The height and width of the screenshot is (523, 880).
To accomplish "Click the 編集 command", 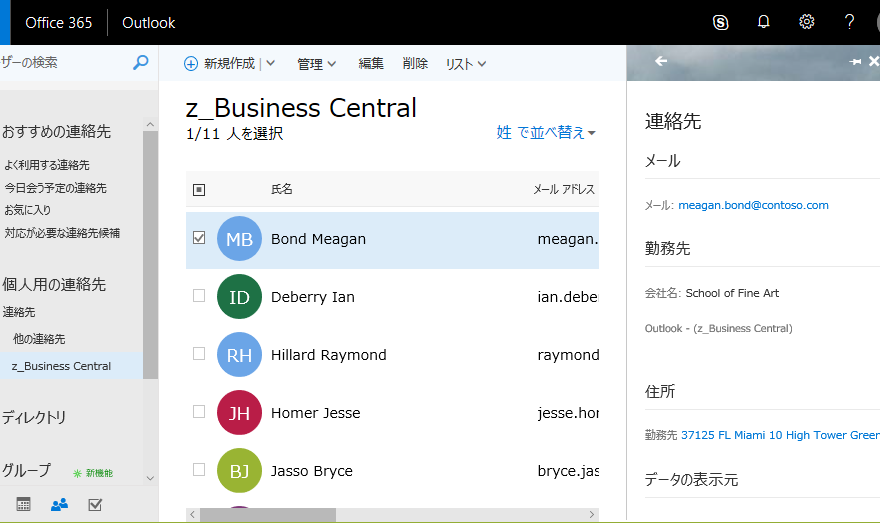I will pyautogui.click(x=371, y=63).
